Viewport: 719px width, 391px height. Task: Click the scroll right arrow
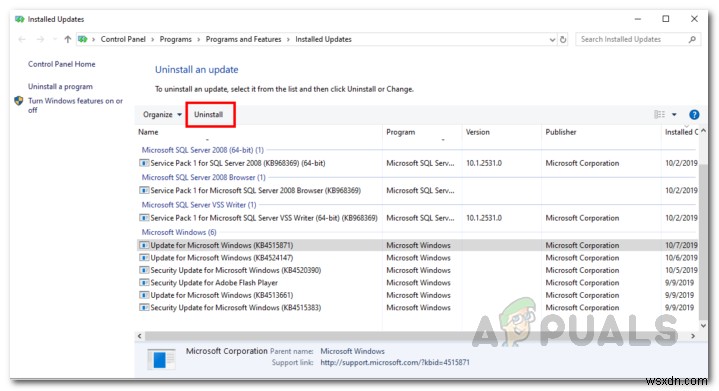pos(692,336)
